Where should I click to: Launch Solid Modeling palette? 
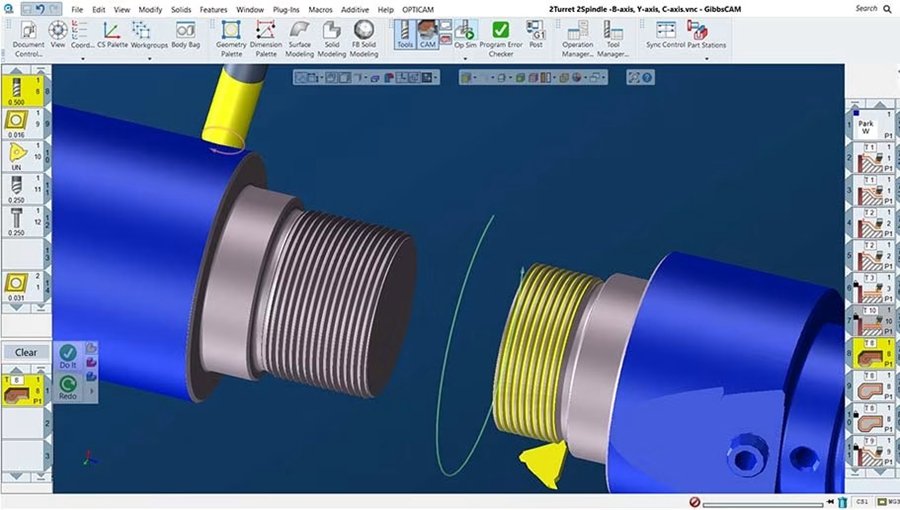(332, 38)
